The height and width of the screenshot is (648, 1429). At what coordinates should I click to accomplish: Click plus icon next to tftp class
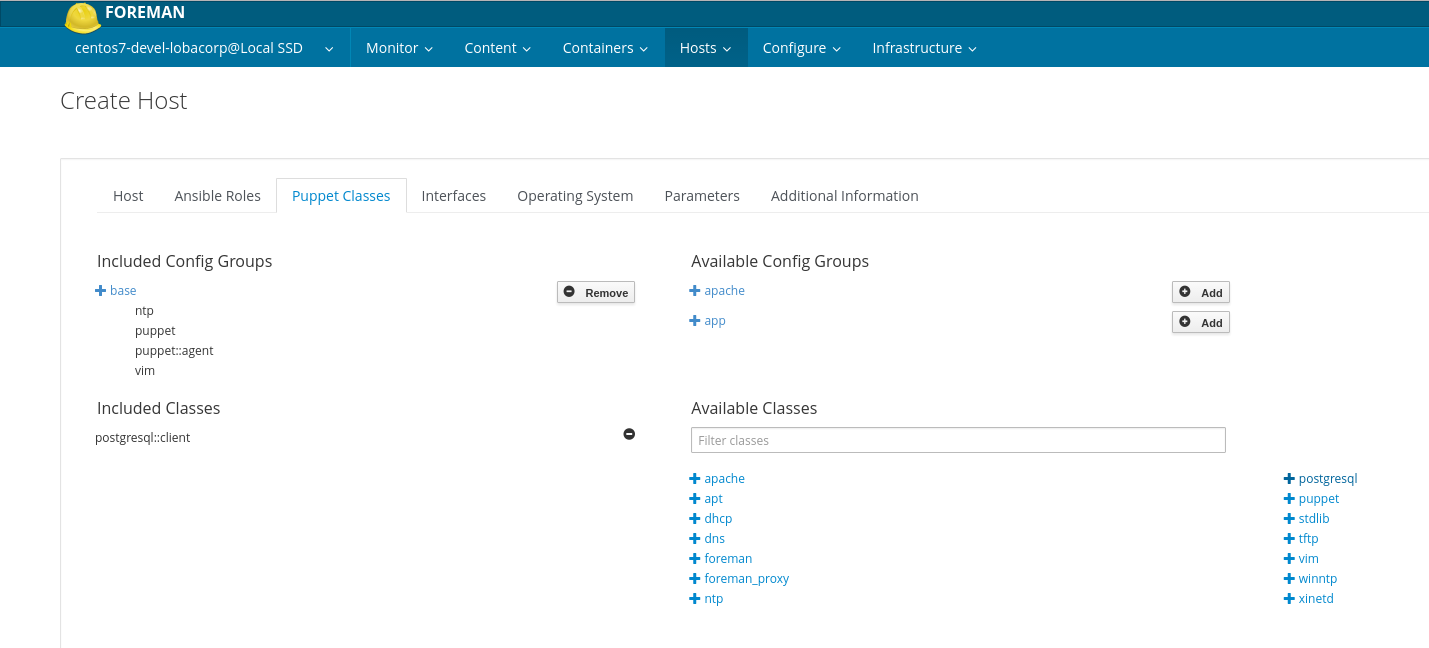click(x=1289, y=539)
